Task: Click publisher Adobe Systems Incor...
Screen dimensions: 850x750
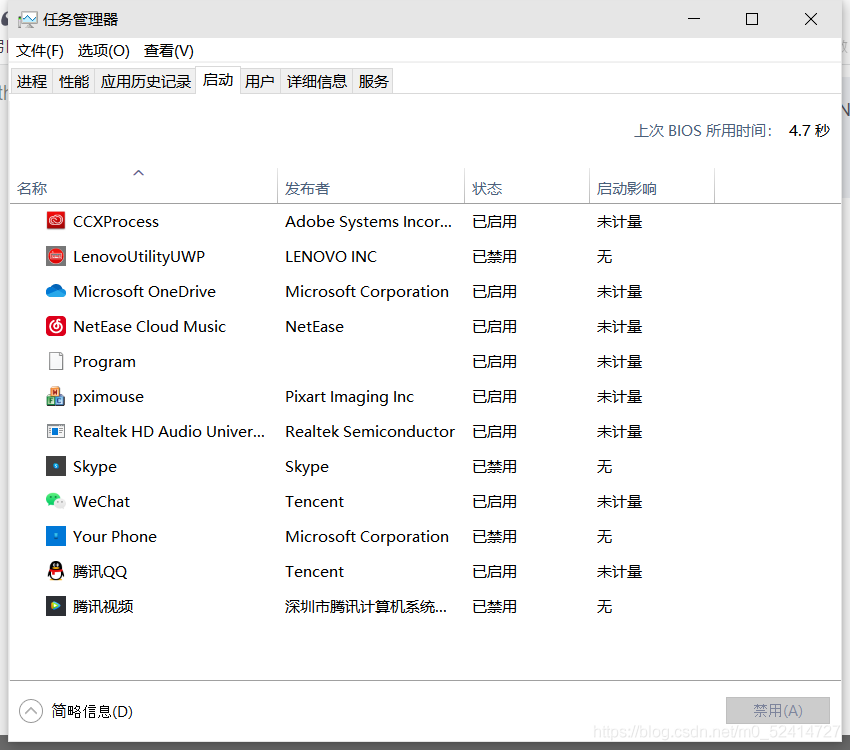Action: point(368,221)
